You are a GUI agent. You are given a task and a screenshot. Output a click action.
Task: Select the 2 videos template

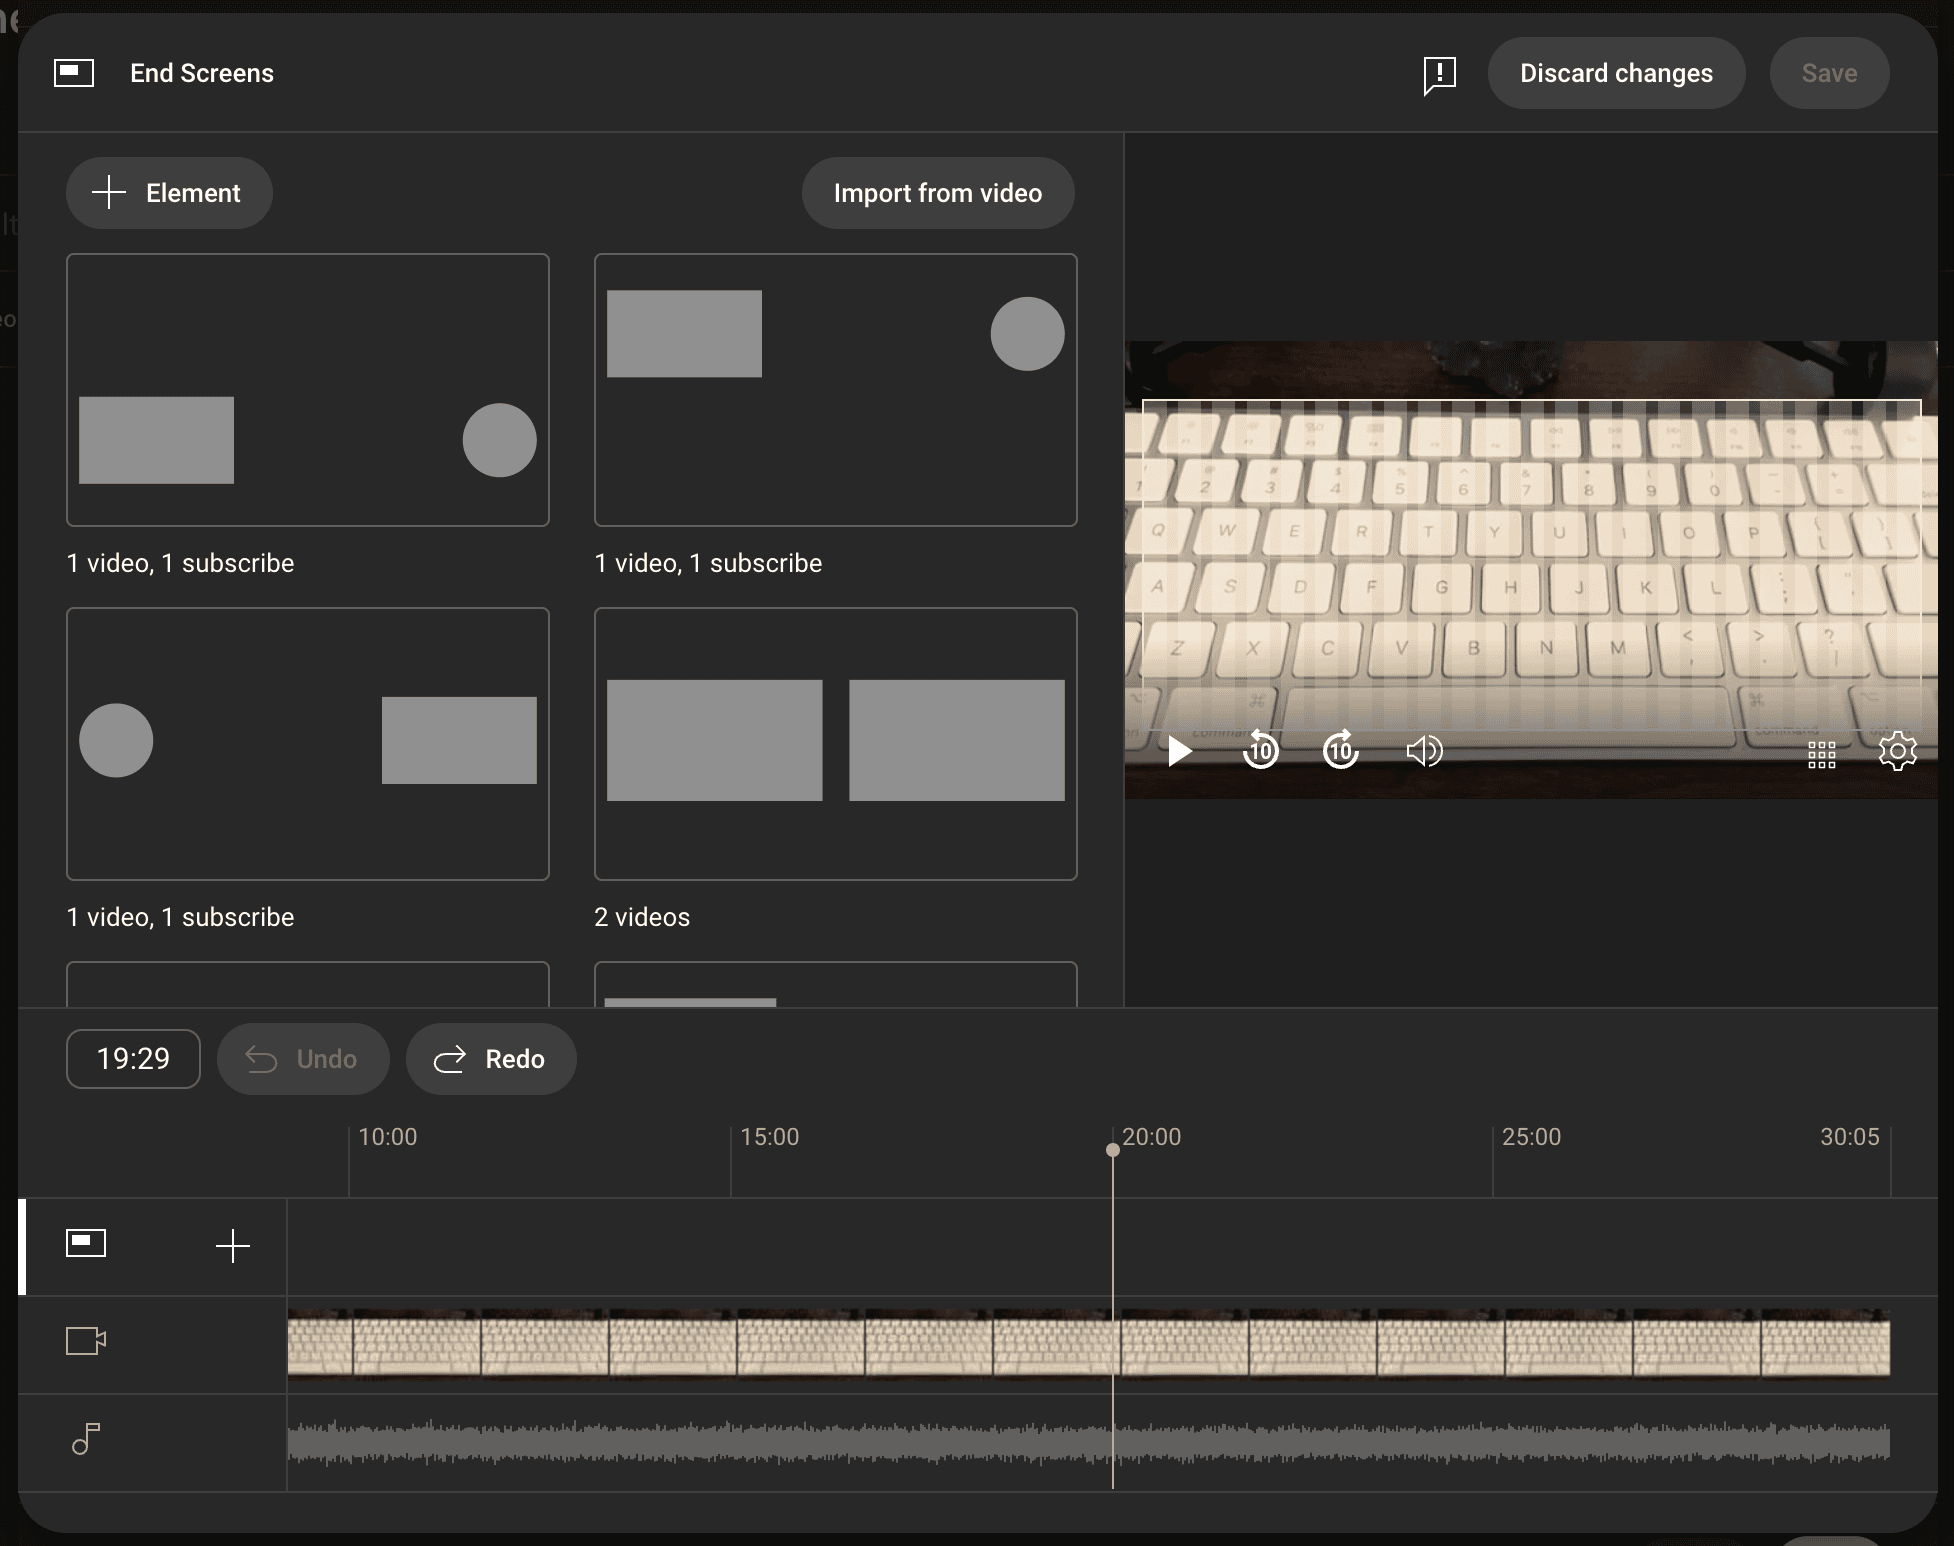(x=836, y=744)
